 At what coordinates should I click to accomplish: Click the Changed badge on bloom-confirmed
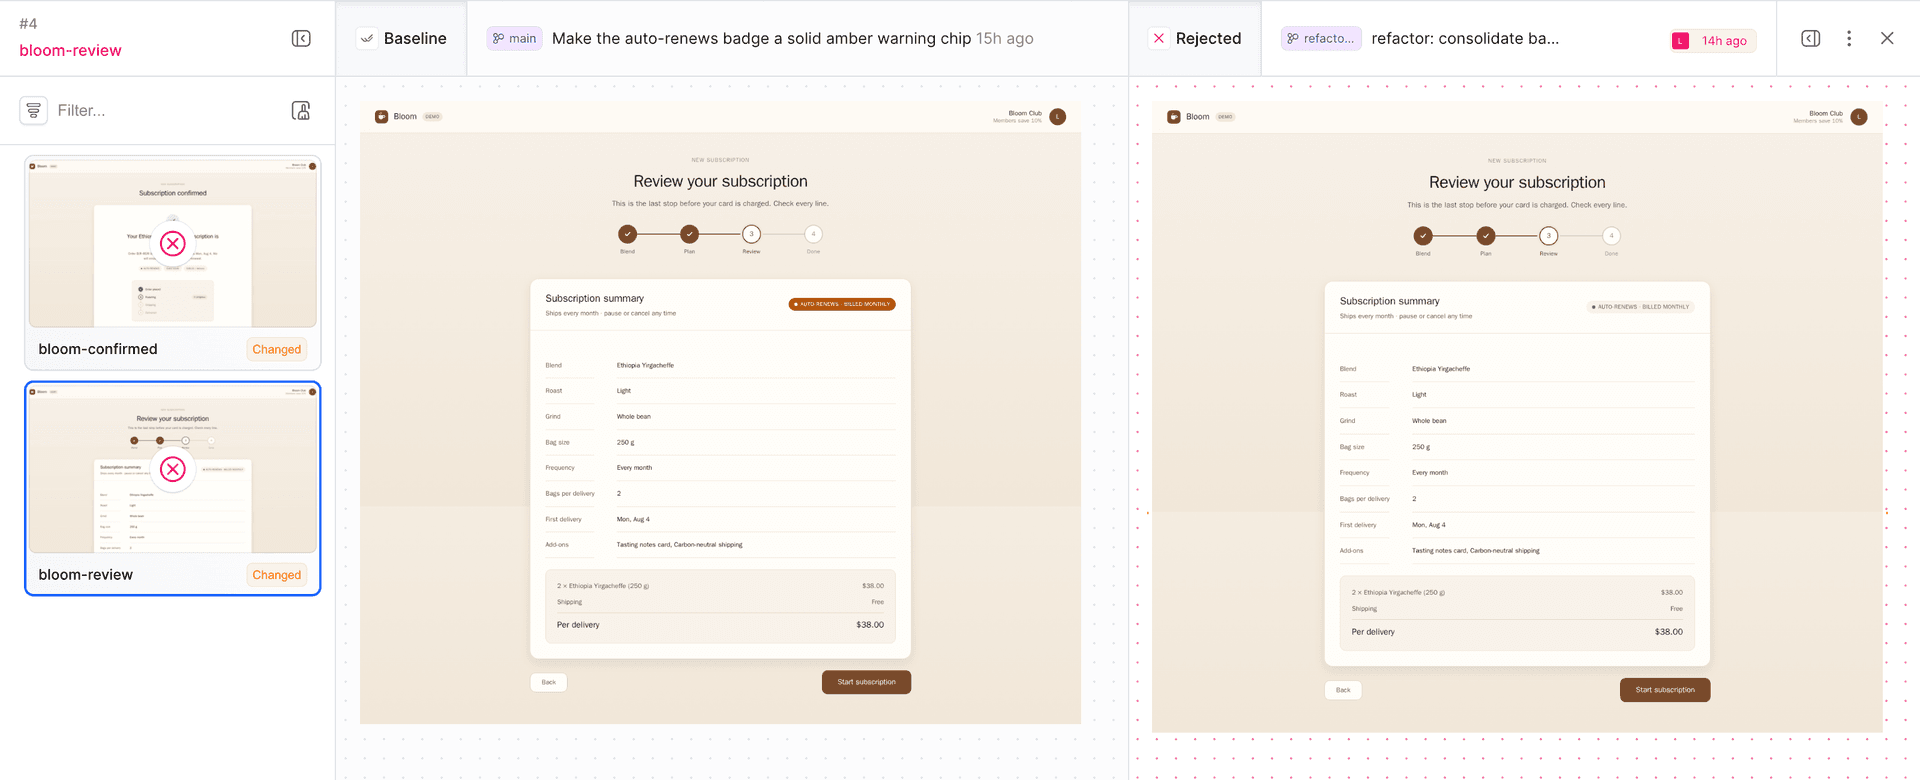[276, 349]
